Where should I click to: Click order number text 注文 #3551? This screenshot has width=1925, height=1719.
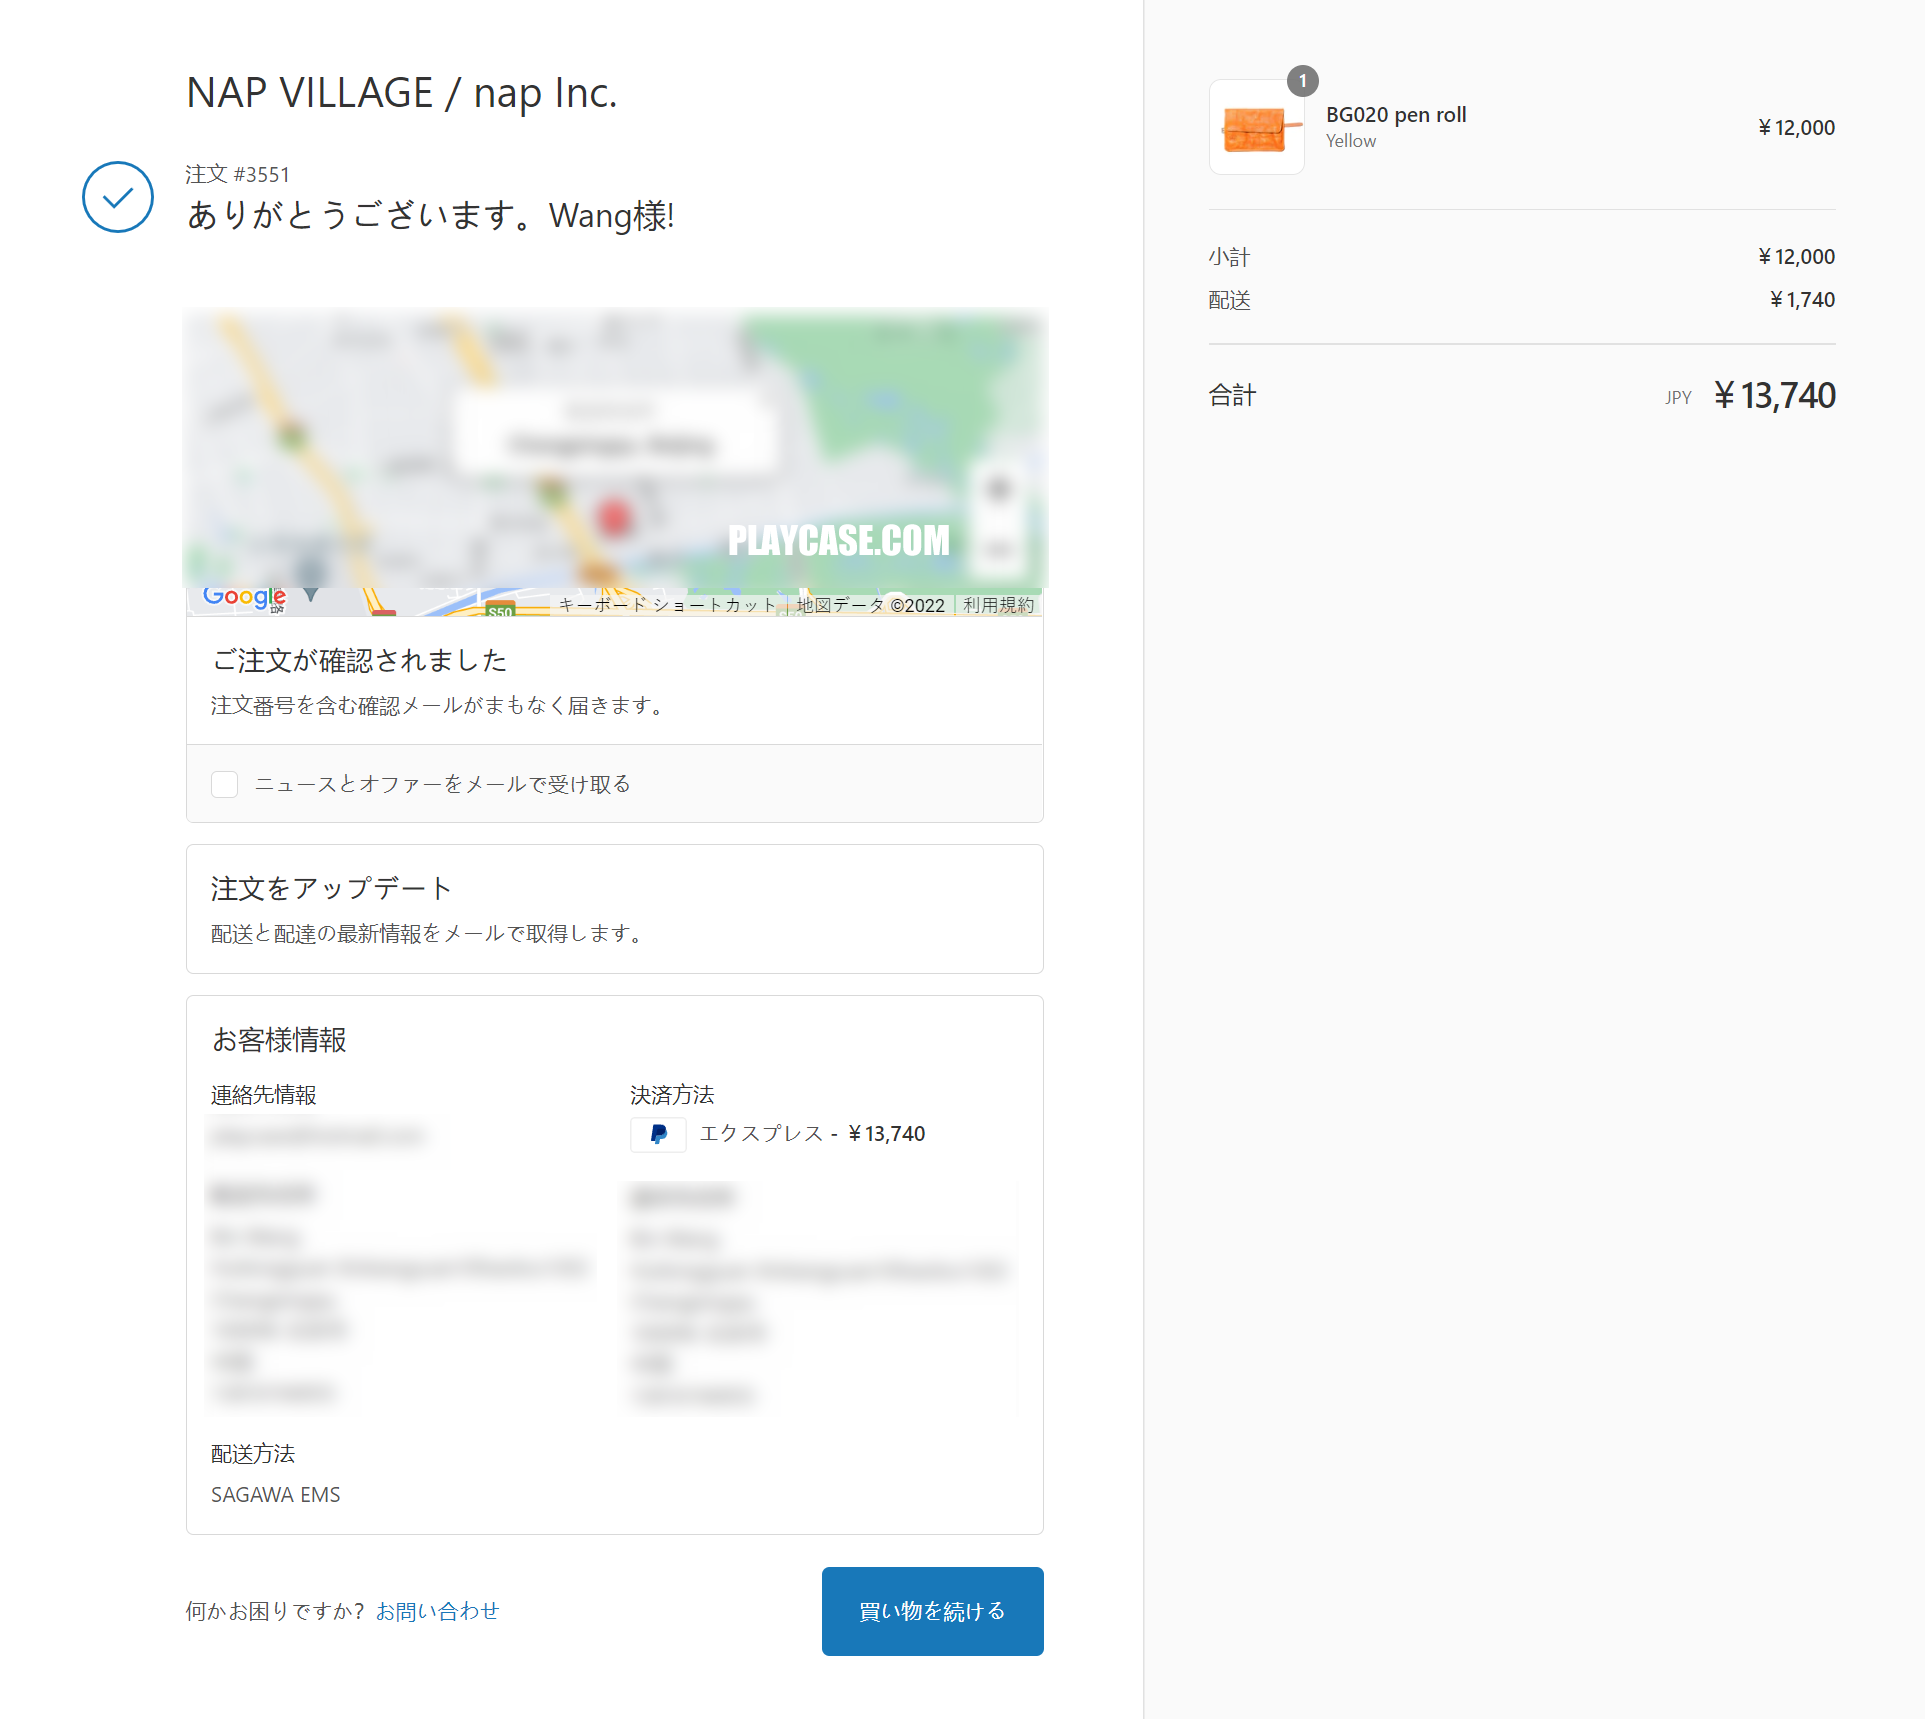[x=238, y=175]
